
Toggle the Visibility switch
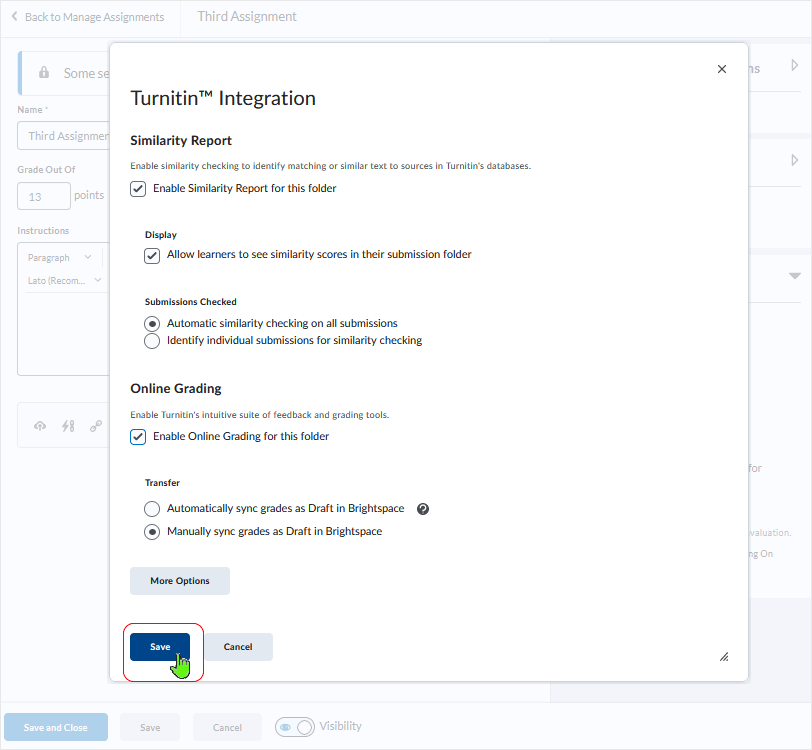[295, 727]
